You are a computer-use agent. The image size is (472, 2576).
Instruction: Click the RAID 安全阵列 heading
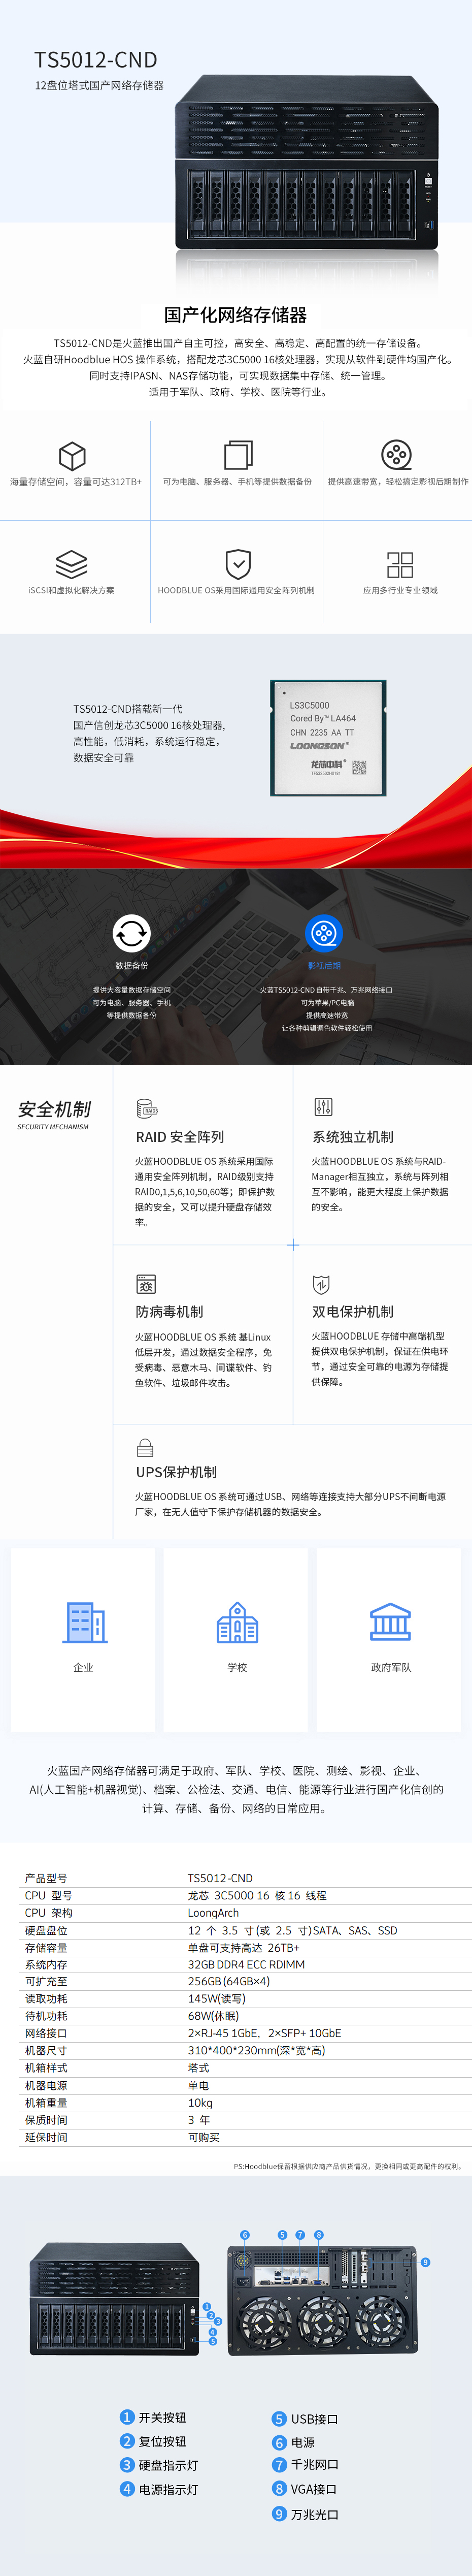click(180, 1137)
